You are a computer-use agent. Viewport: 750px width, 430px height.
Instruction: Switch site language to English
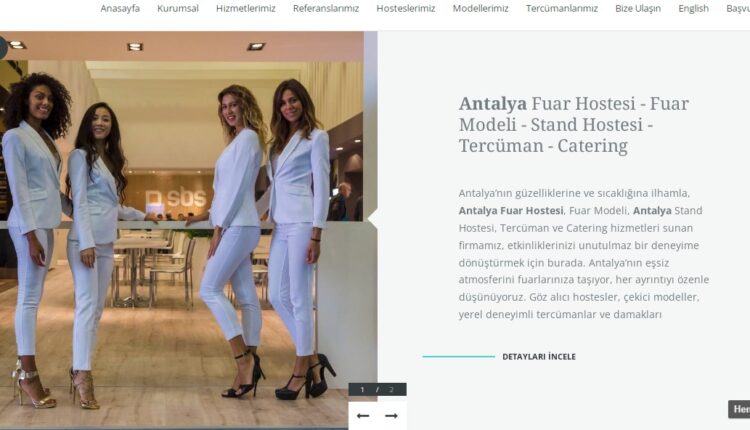tap(694, 9)
